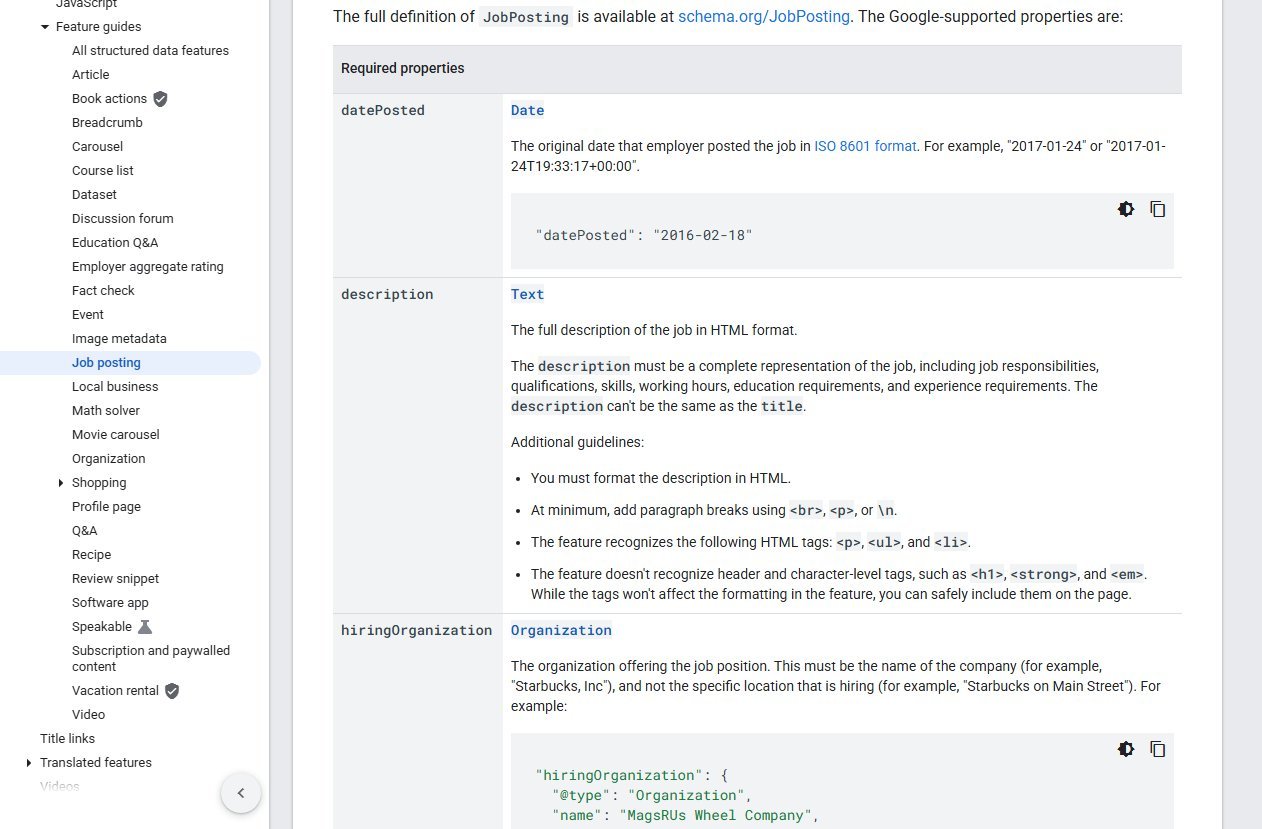Copy the hiringOrganization code sample
The image size is (1262, 829).
click(1158, 749)
